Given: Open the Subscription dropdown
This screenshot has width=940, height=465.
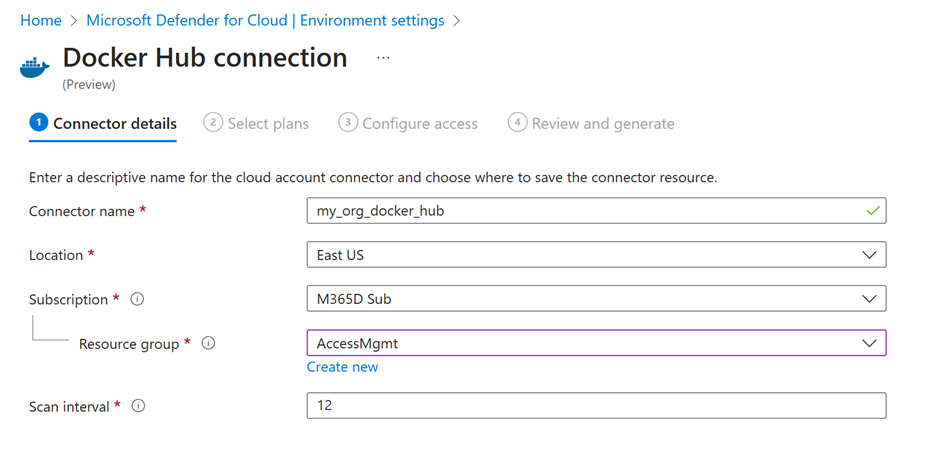Looking at the screenshot, I should pyautogui.click(x=869, y=299).
